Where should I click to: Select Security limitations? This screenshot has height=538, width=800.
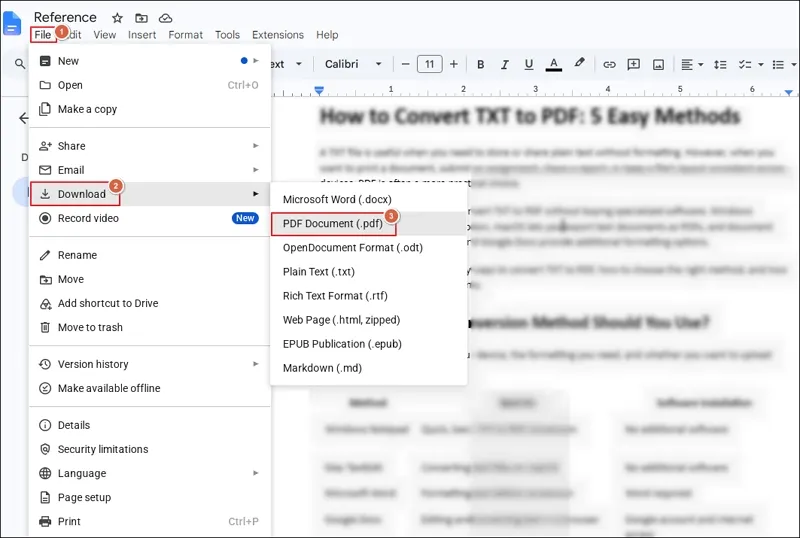(149, 449)
